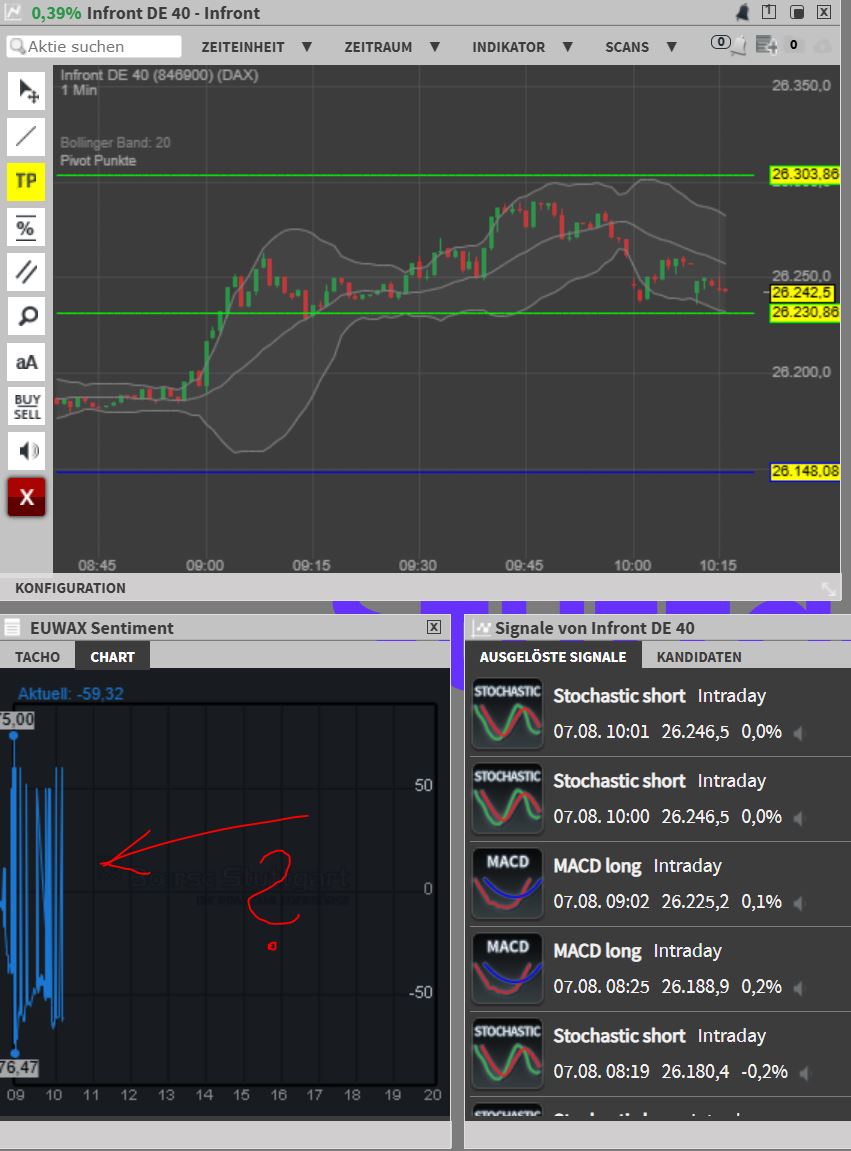Toggle chart sound speaker icon
This screenshot has width=851, height=1151.
[x=26, y=451]
